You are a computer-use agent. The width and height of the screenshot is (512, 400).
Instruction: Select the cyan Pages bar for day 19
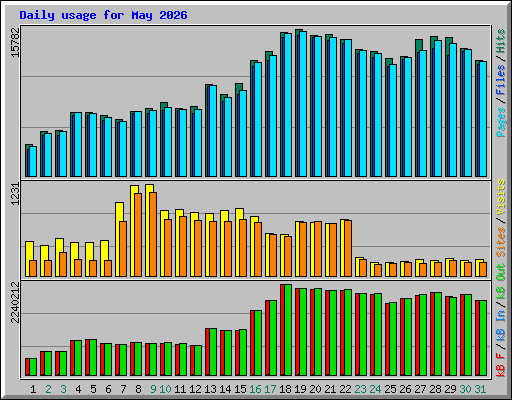303,104
